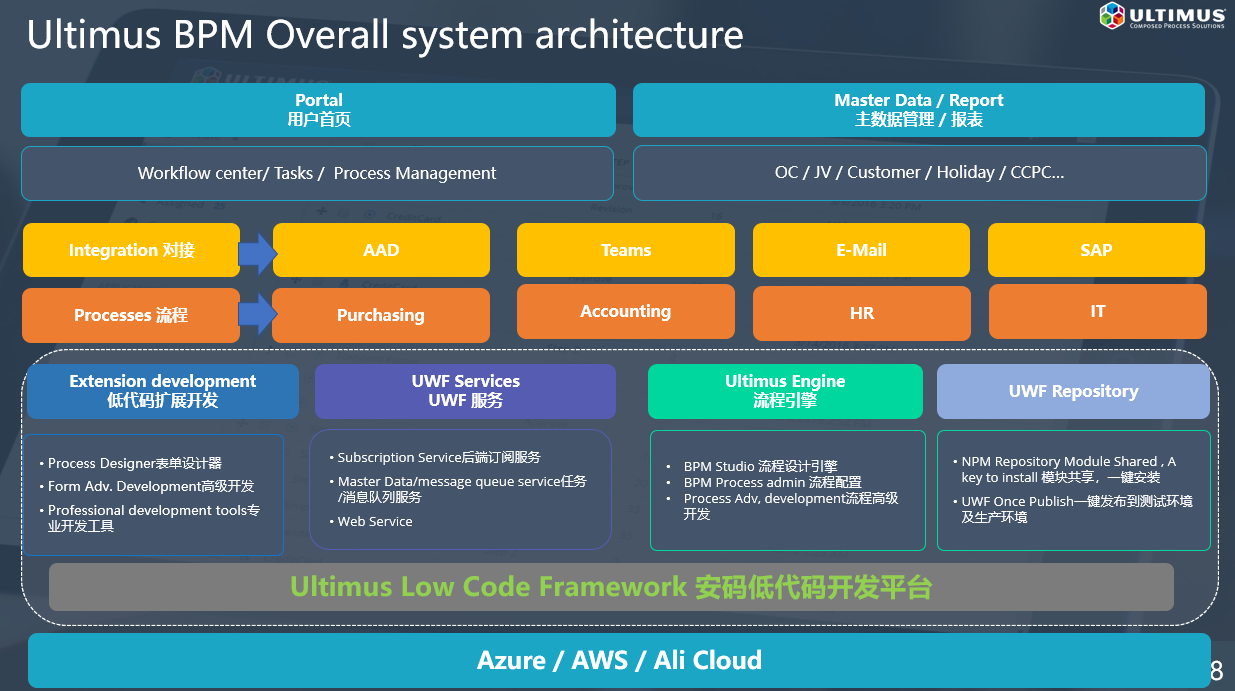
Task: Pick the SAP integration box
Action: pos(1097,250)
